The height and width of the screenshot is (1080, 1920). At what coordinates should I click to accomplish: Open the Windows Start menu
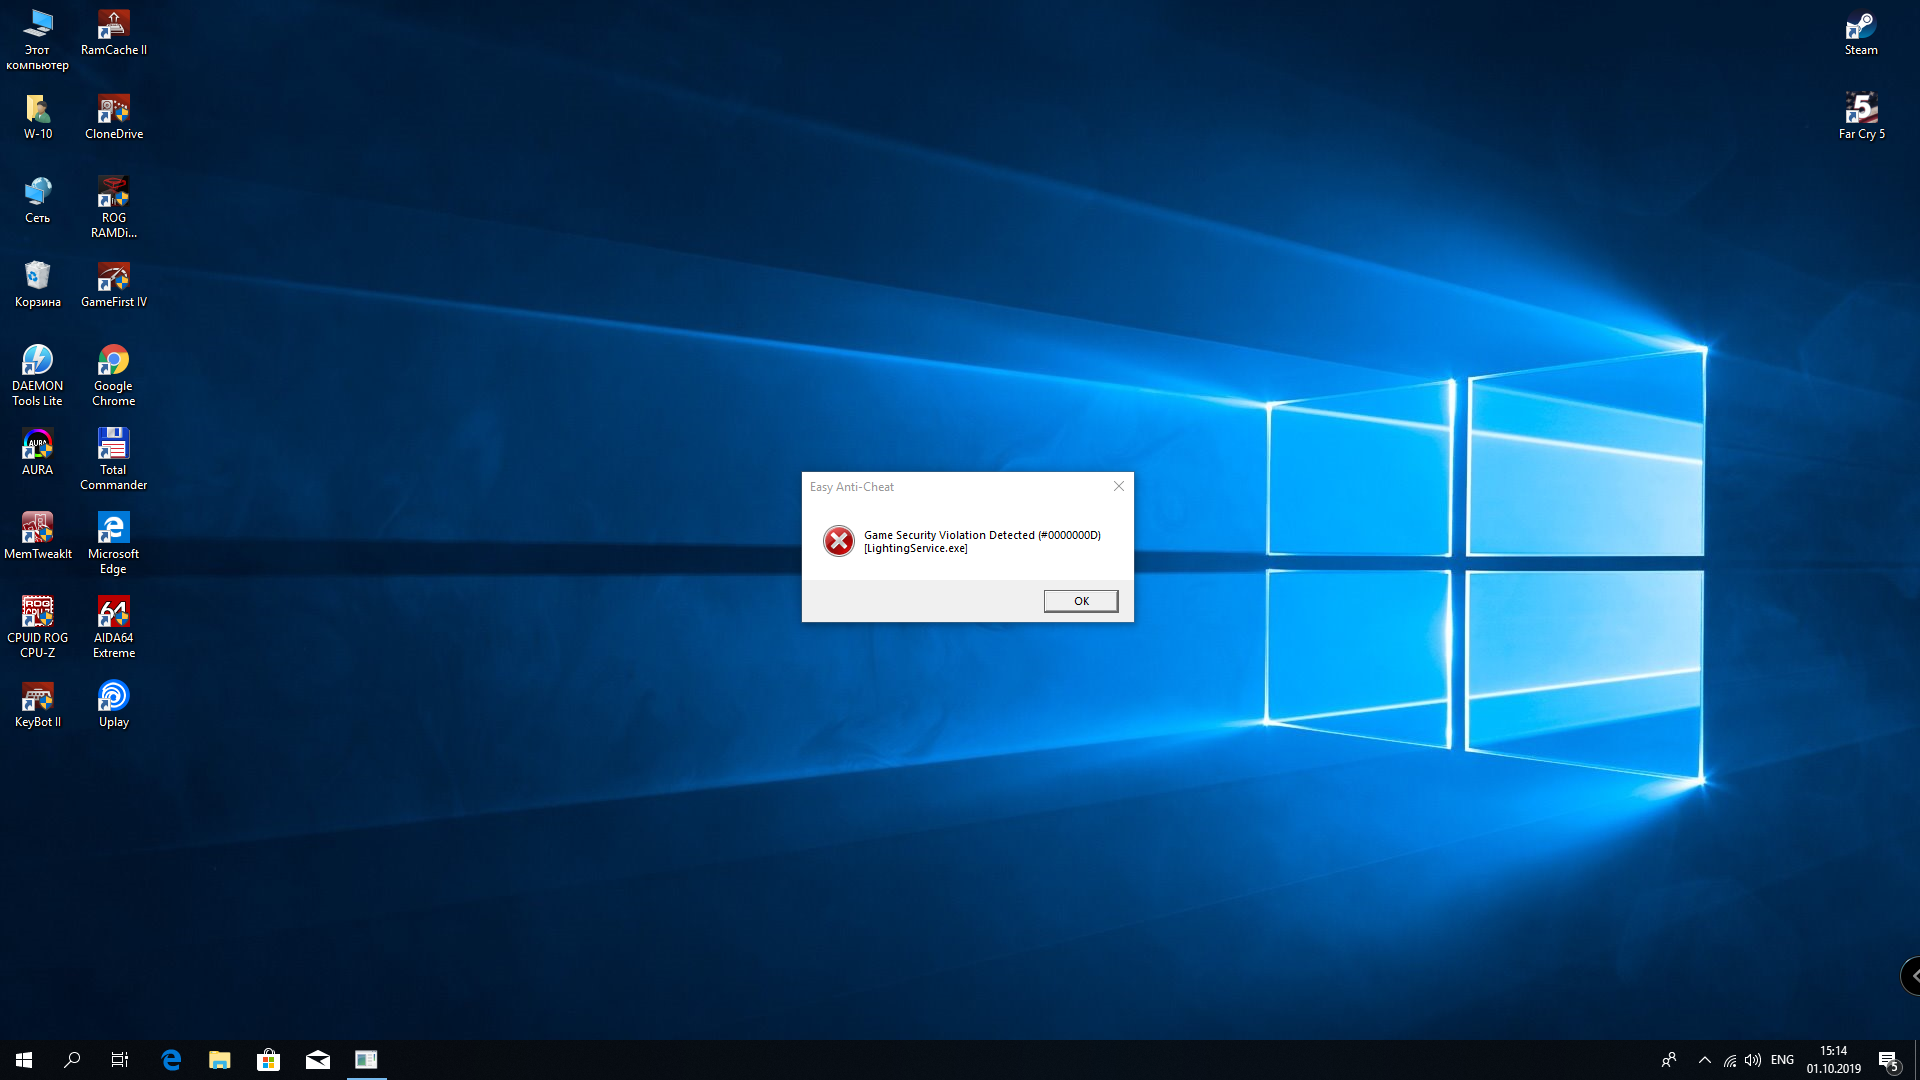tap(24, 1060)
